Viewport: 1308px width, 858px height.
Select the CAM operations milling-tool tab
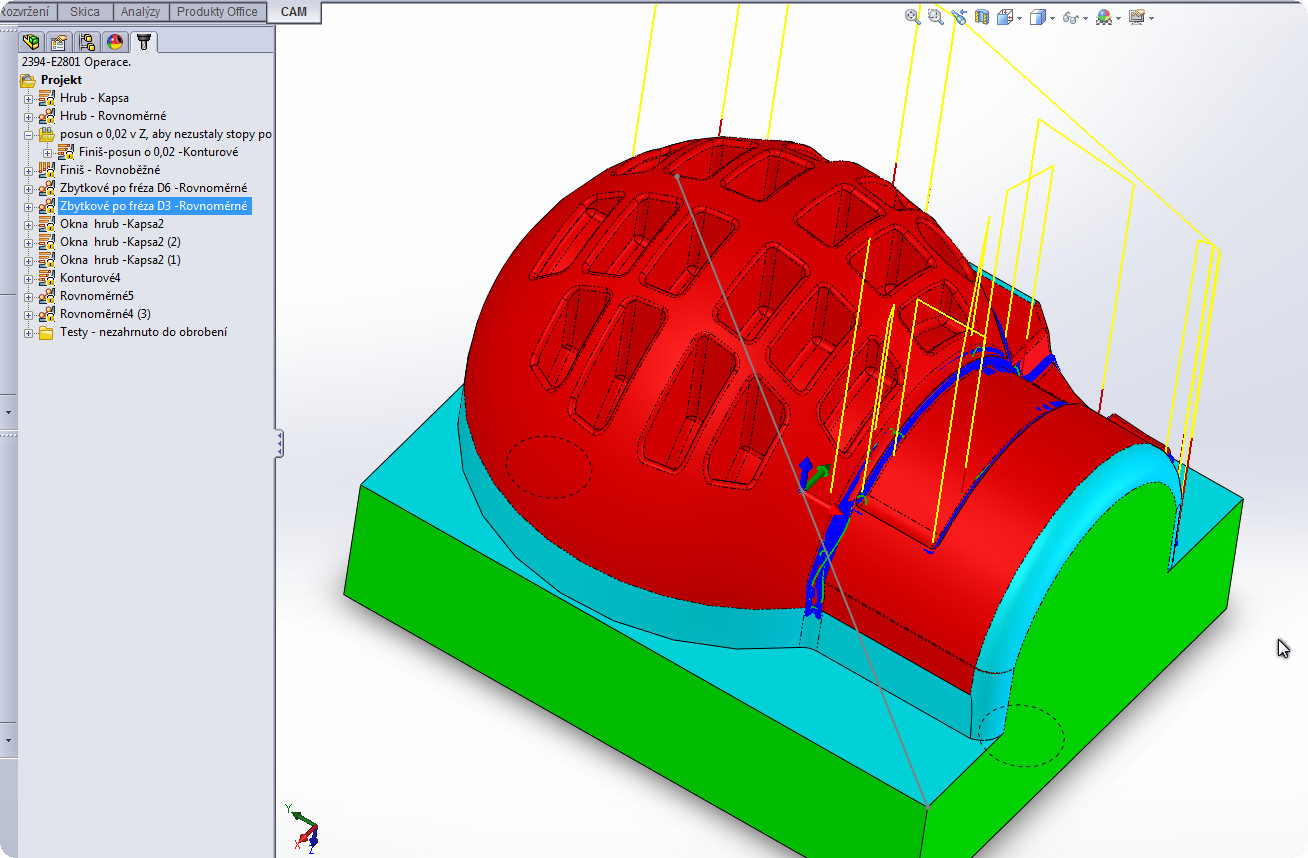coord(144,42)
